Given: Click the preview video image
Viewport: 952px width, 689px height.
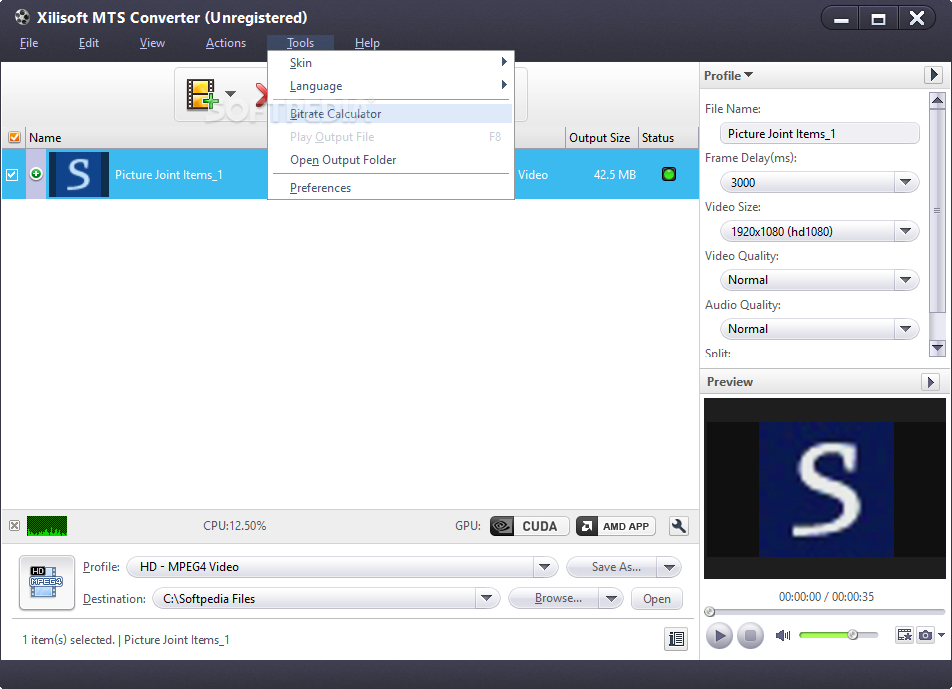Looking at the screenshot, I should (826, 489).
